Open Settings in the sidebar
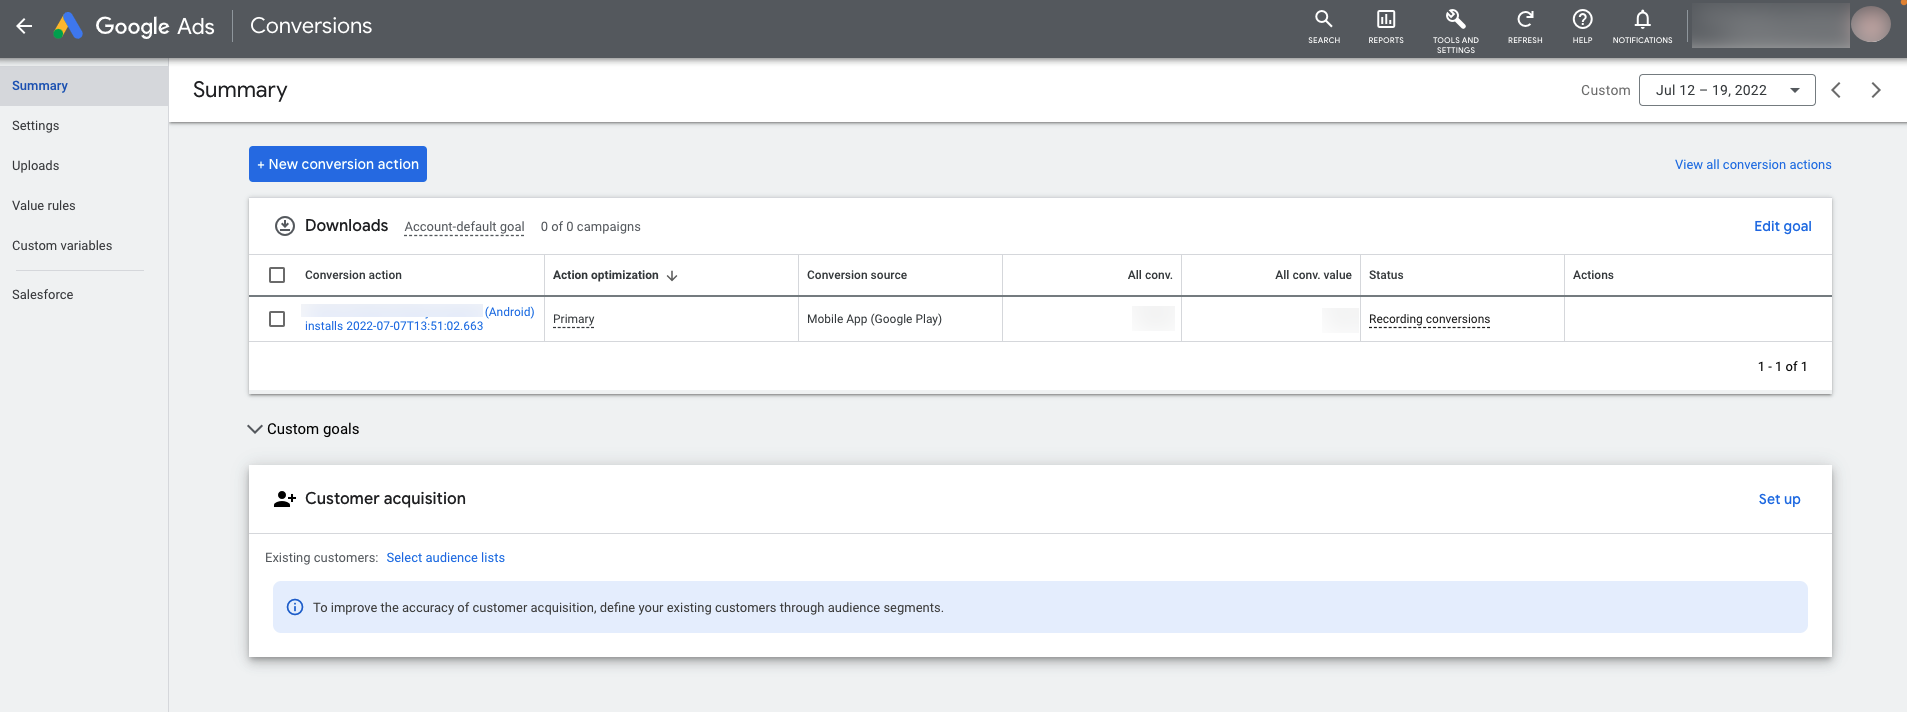Image resolution: width=1907 pixels, height=712 pixels. pos(36,126)
